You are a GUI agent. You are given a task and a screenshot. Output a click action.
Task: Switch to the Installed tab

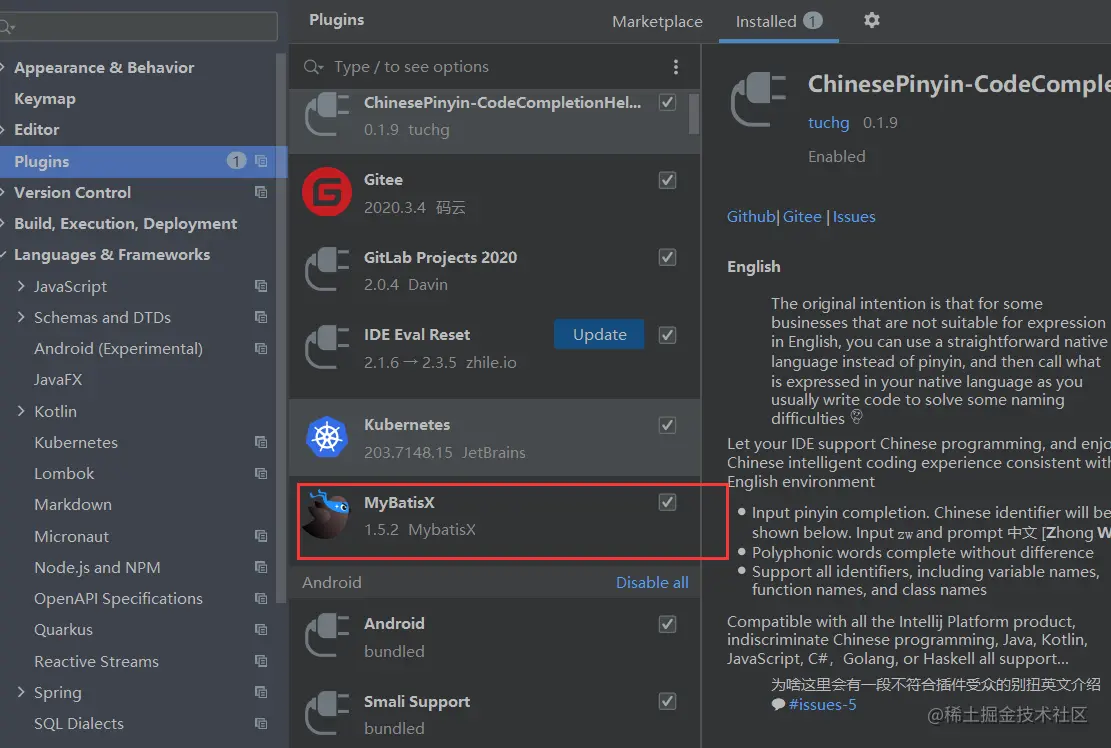(x=779, y=21)
